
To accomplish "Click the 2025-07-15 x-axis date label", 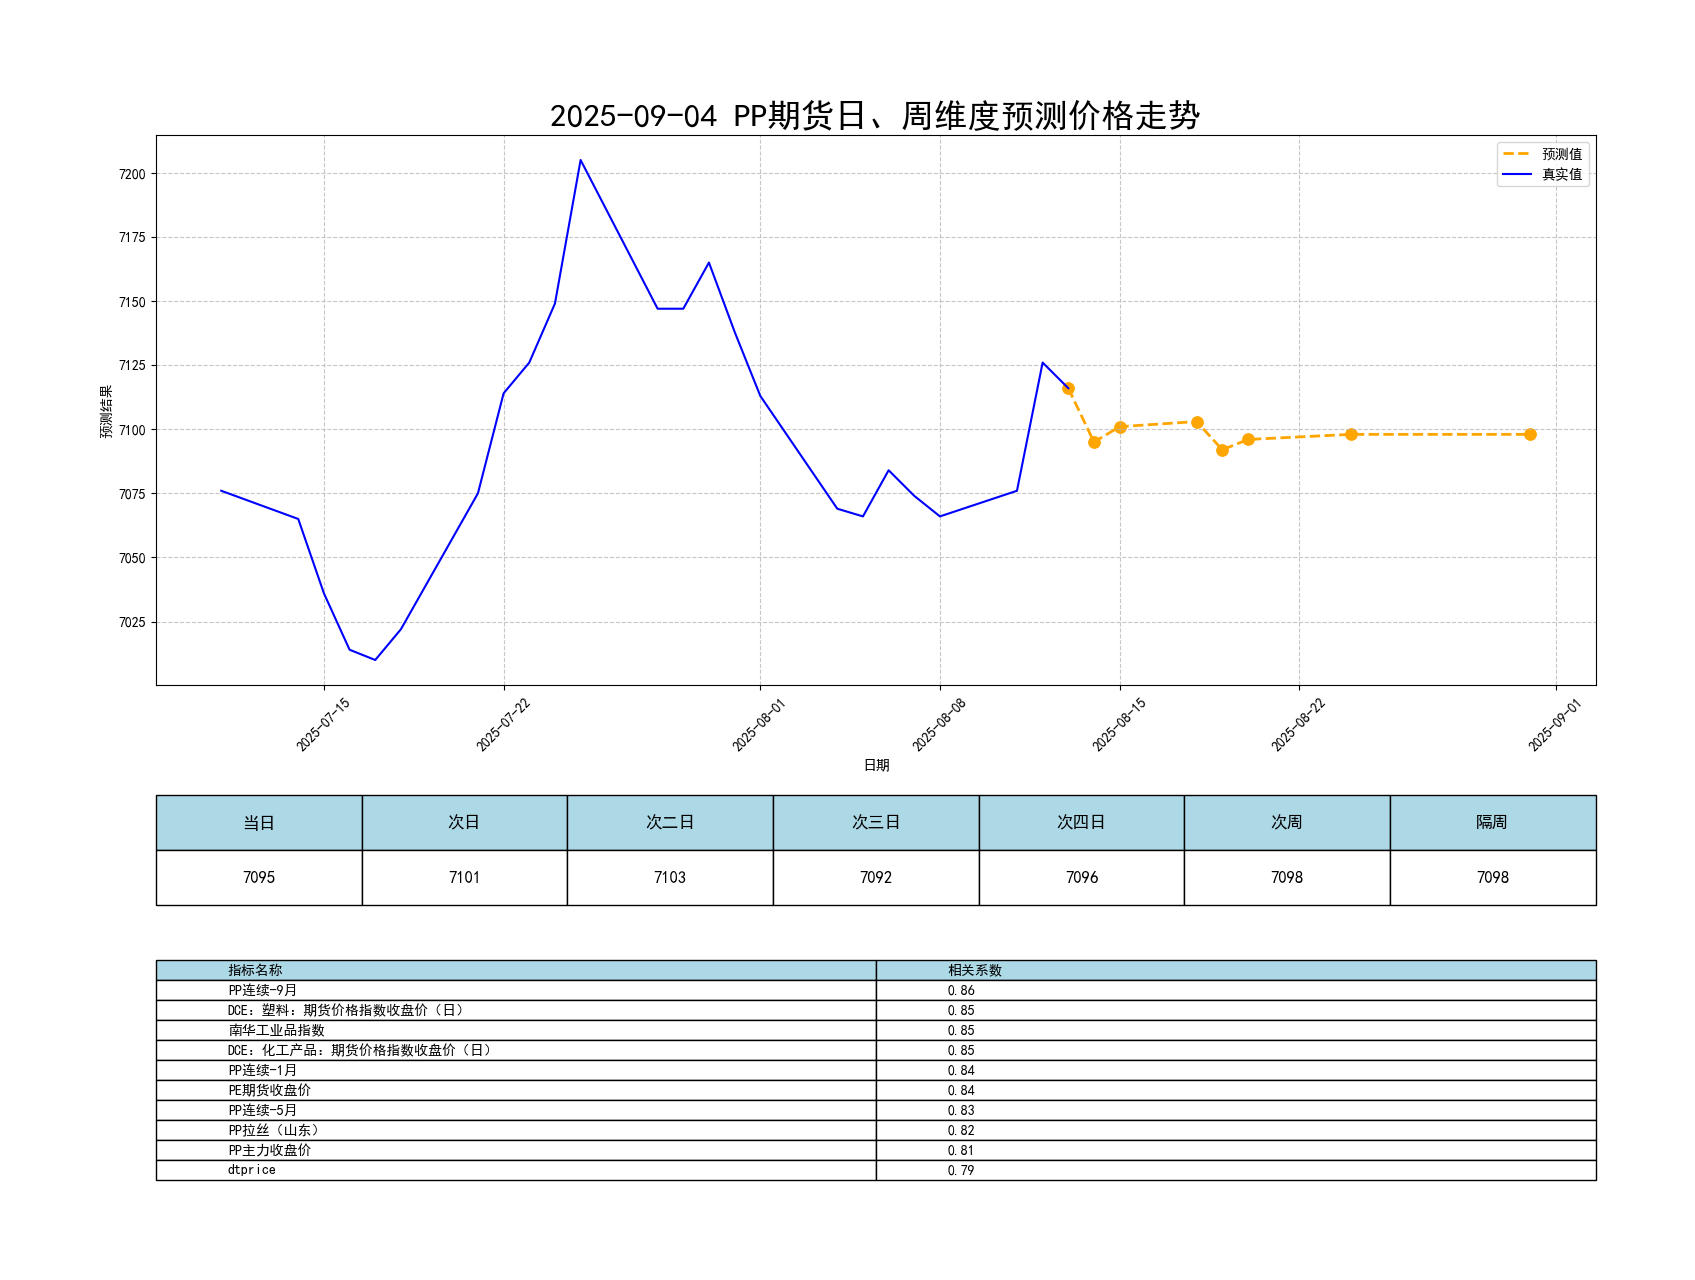I will point(323,725).
